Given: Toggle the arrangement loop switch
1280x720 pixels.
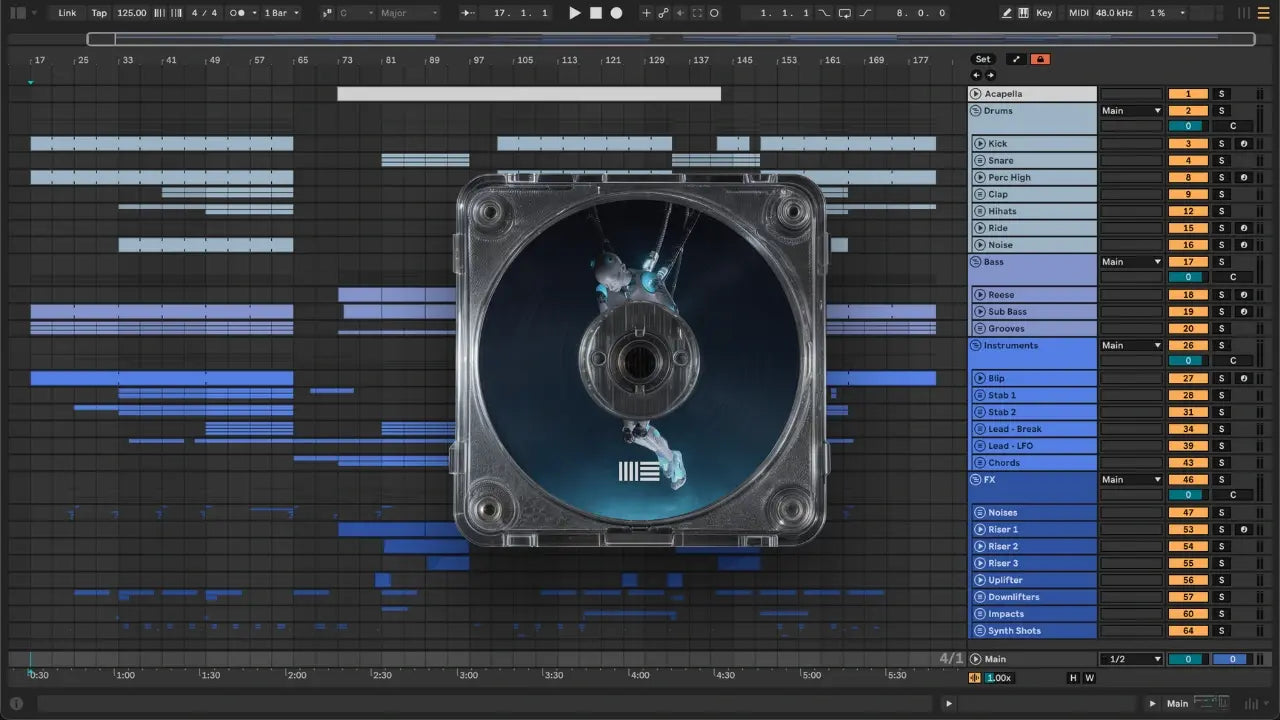Looking at the screenshot, I should click(845, 13).
